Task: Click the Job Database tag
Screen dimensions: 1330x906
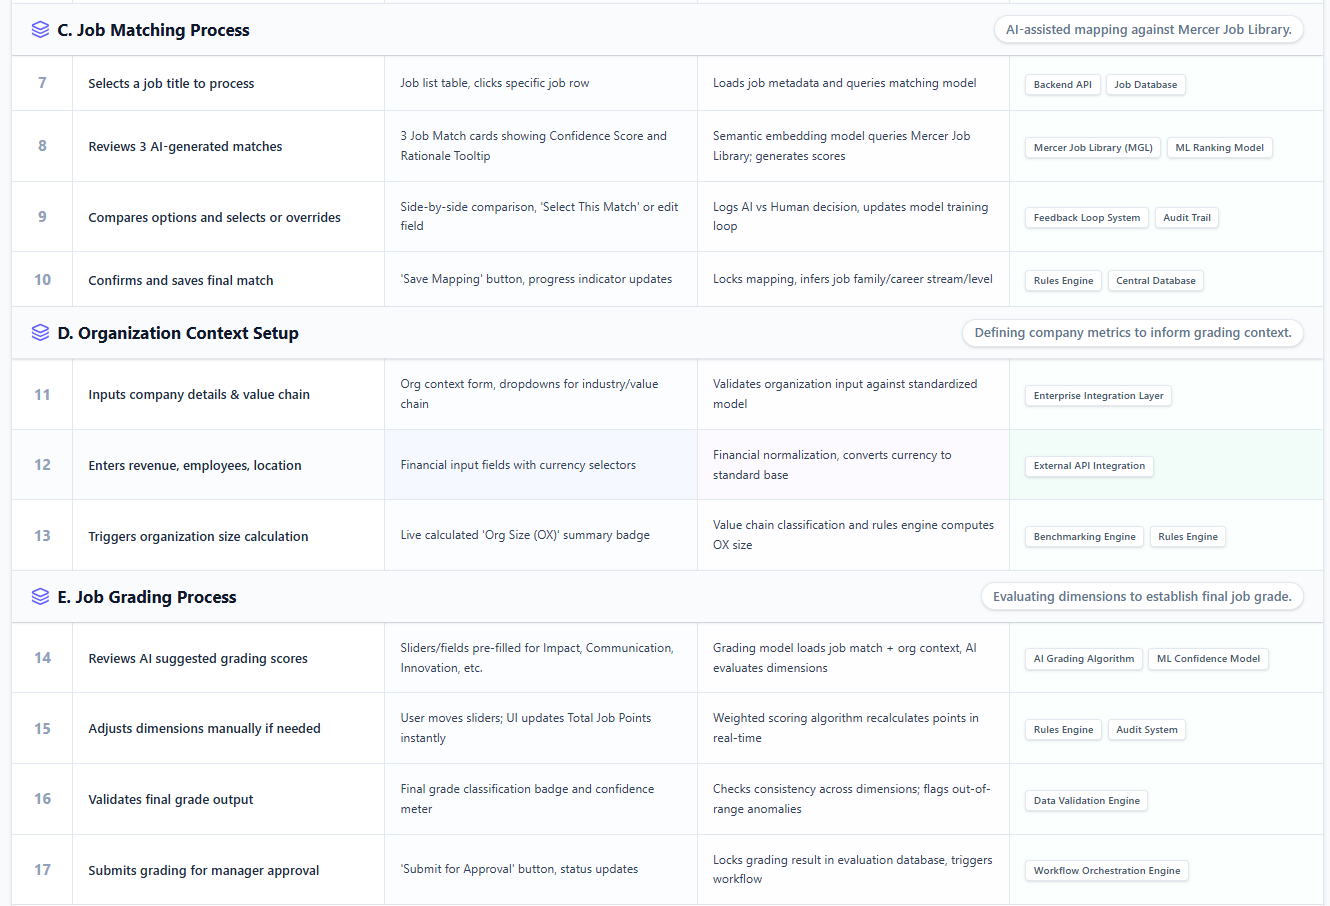Action: click(1145, 85)
